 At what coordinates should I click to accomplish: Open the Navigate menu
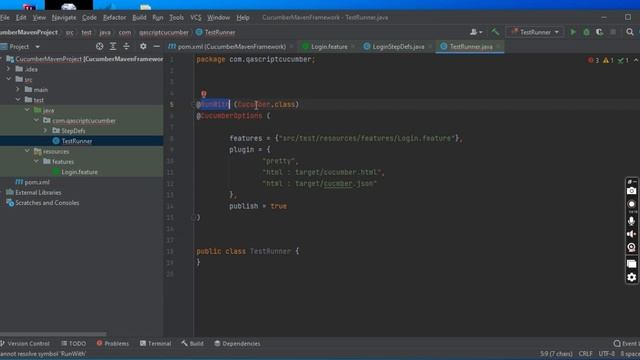[64, 18]
